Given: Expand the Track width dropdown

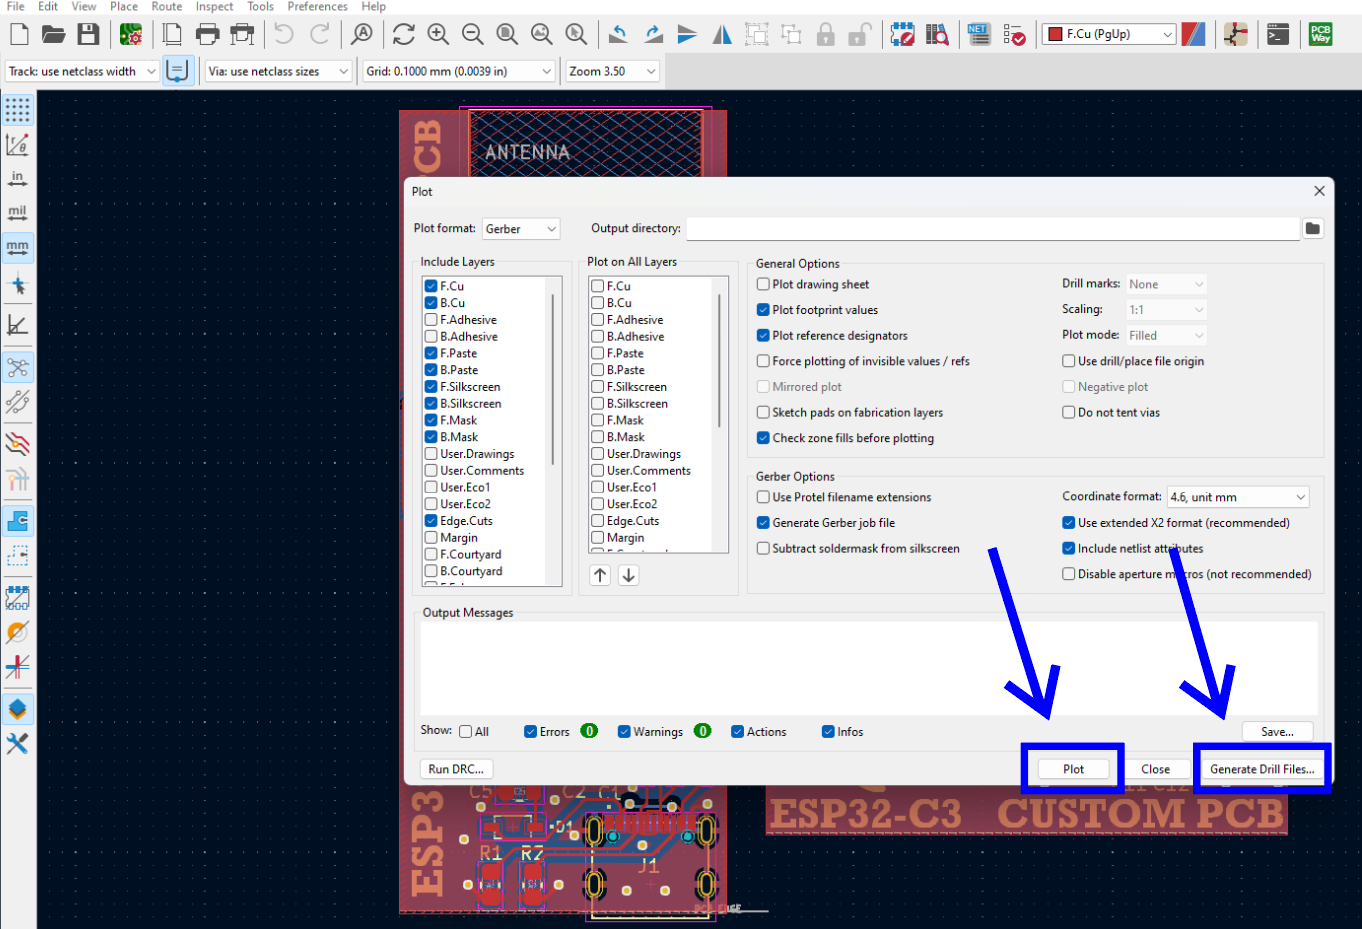Looking at the screenshot, I should [x=81, y=71].
